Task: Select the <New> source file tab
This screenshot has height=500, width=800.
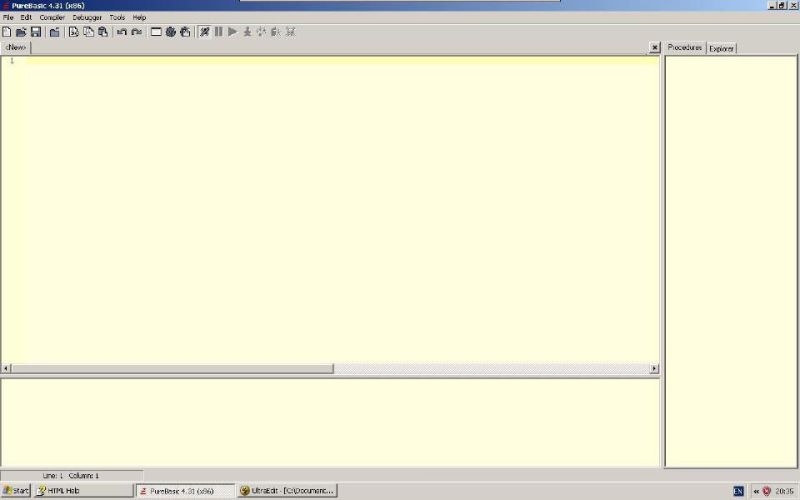Action: (x=16, y=47)
